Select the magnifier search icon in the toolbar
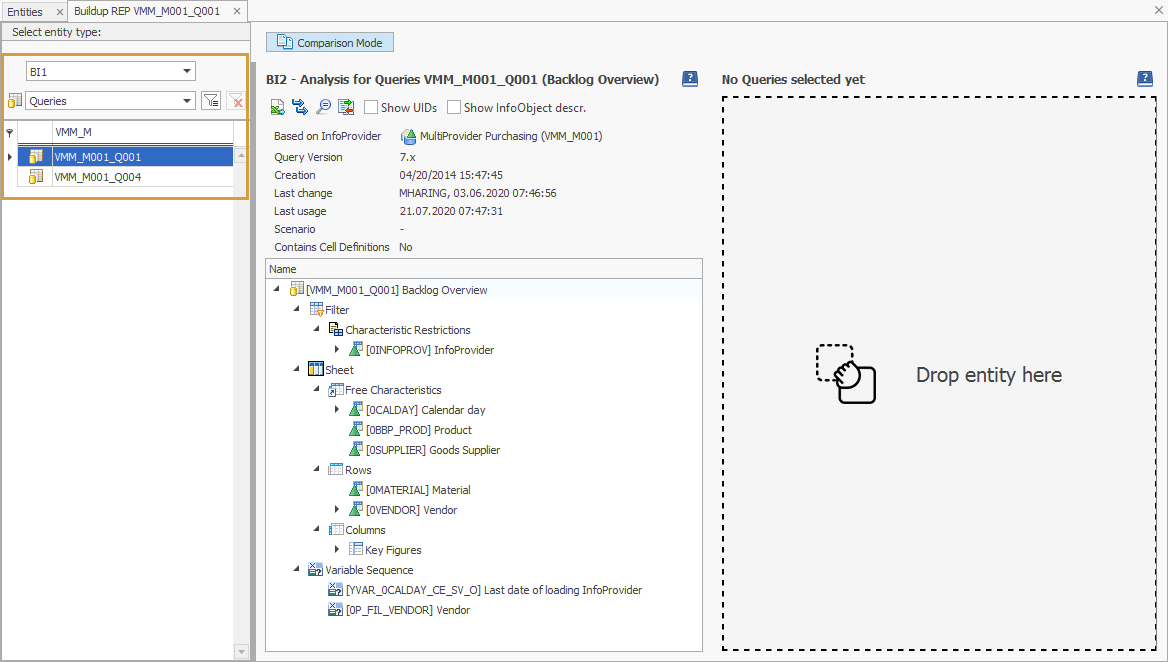 tap(323, 107)
